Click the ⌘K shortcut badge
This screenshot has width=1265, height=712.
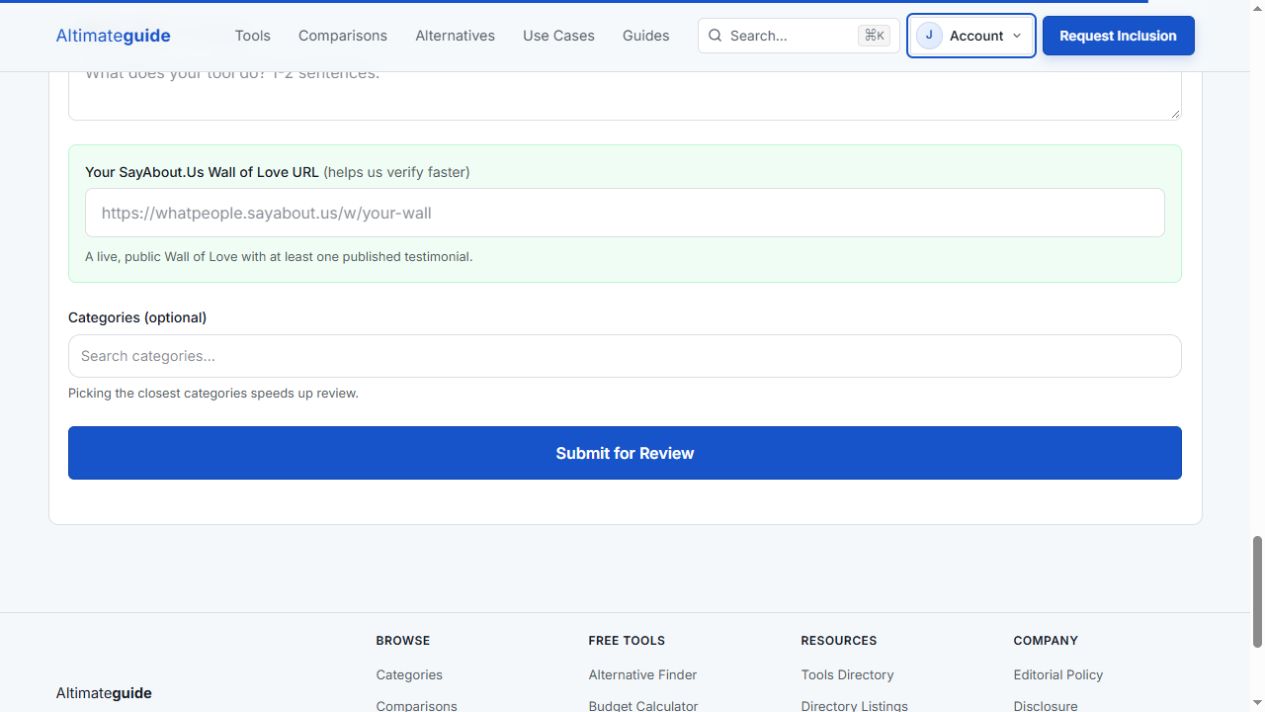[874, 36]
